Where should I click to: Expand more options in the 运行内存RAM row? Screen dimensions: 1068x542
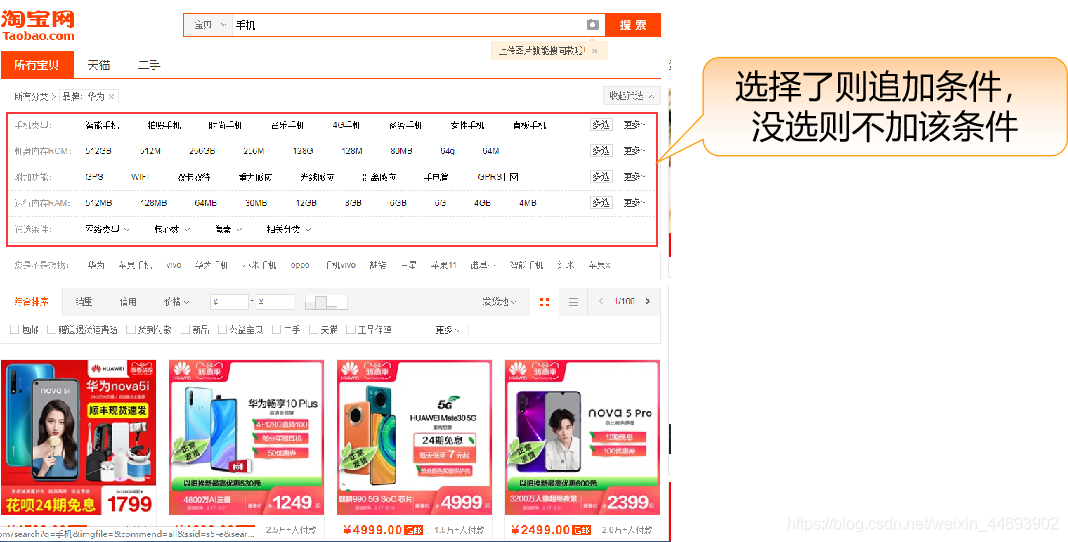634,203
